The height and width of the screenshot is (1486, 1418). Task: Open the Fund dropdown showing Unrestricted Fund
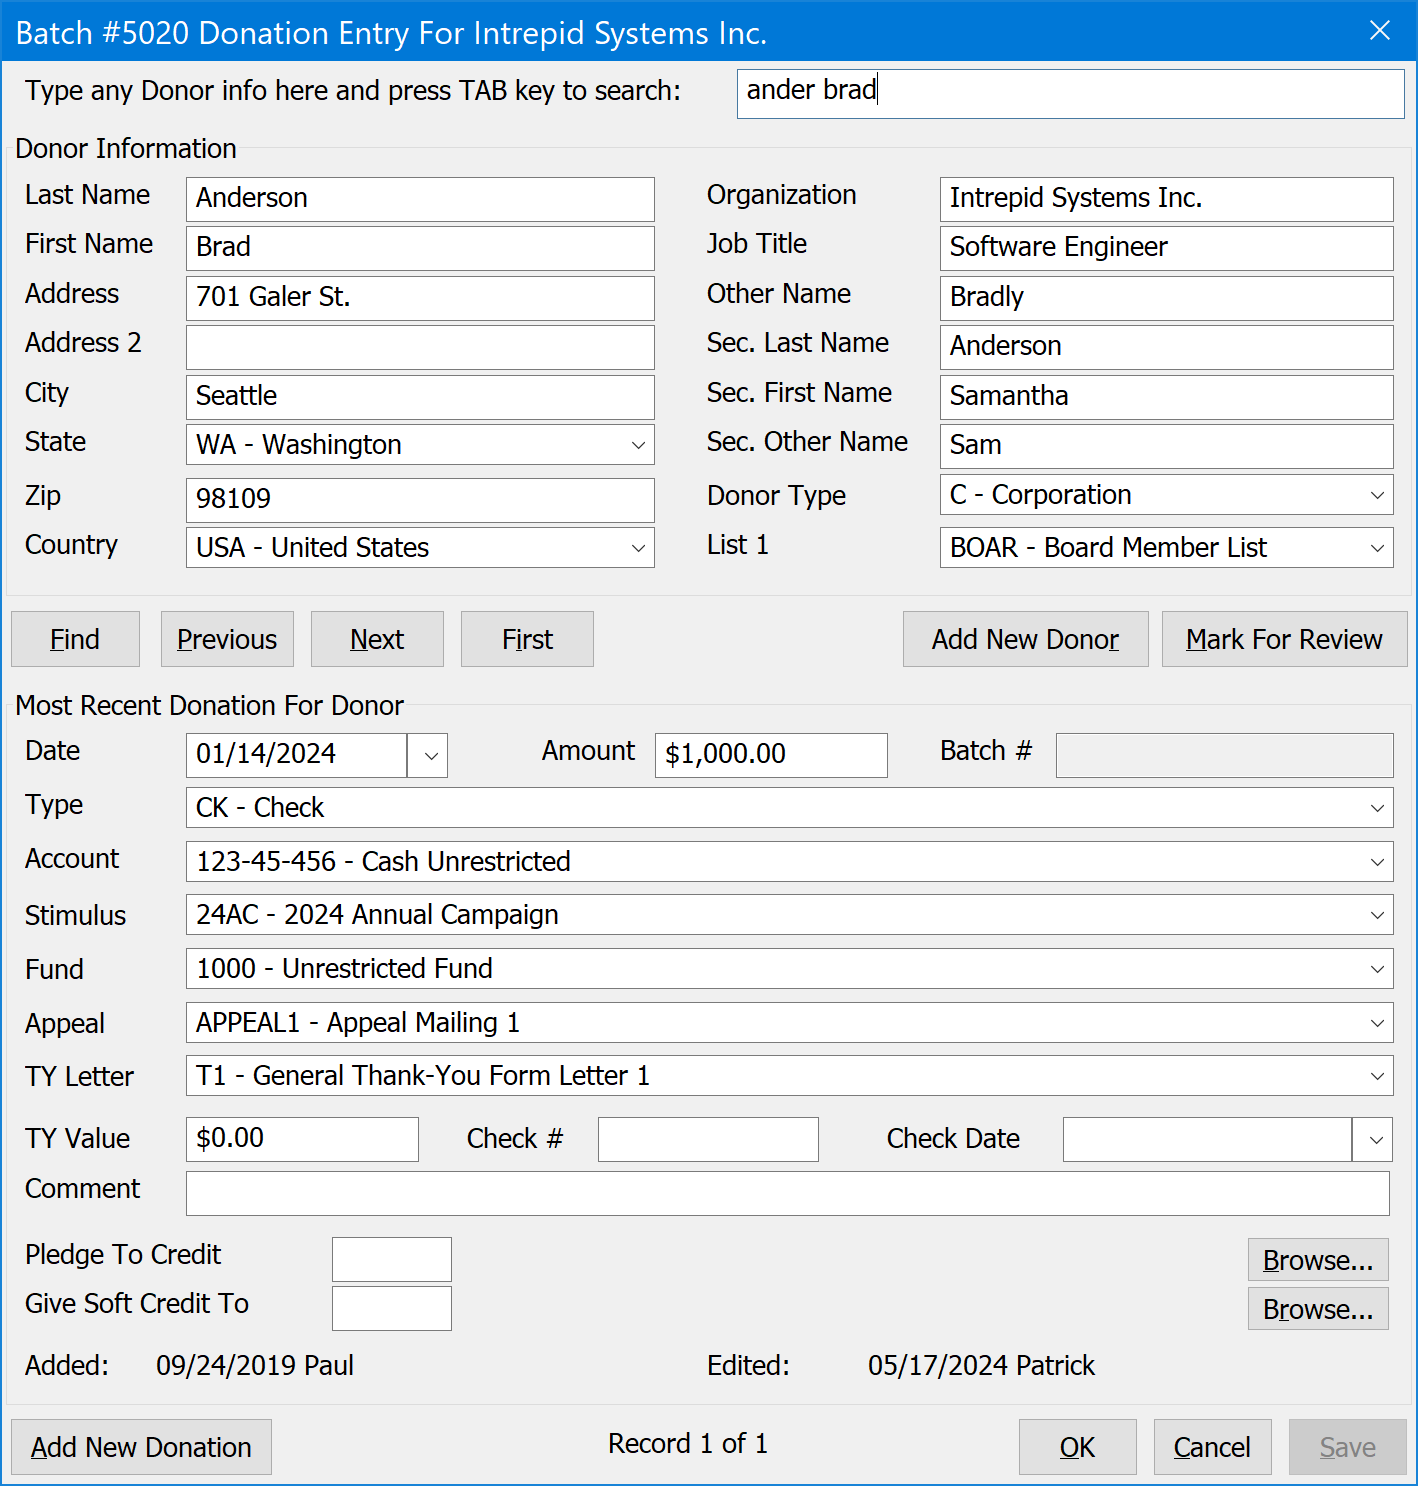[789, 969]
